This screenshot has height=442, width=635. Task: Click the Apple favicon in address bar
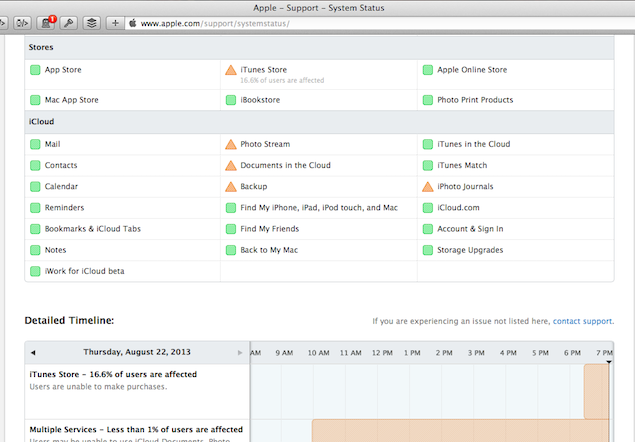(132, 23)
